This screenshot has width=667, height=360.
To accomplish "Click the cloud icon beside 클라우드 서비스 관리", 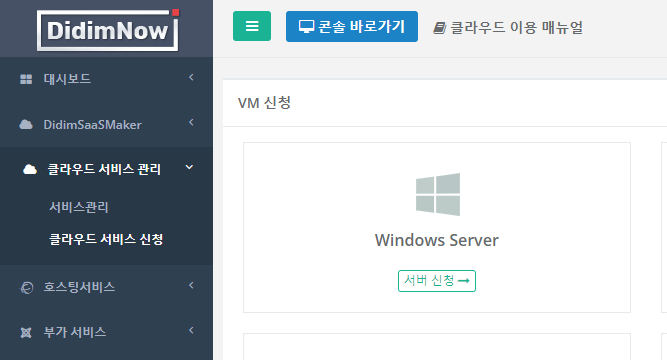I will pos(30,169).
